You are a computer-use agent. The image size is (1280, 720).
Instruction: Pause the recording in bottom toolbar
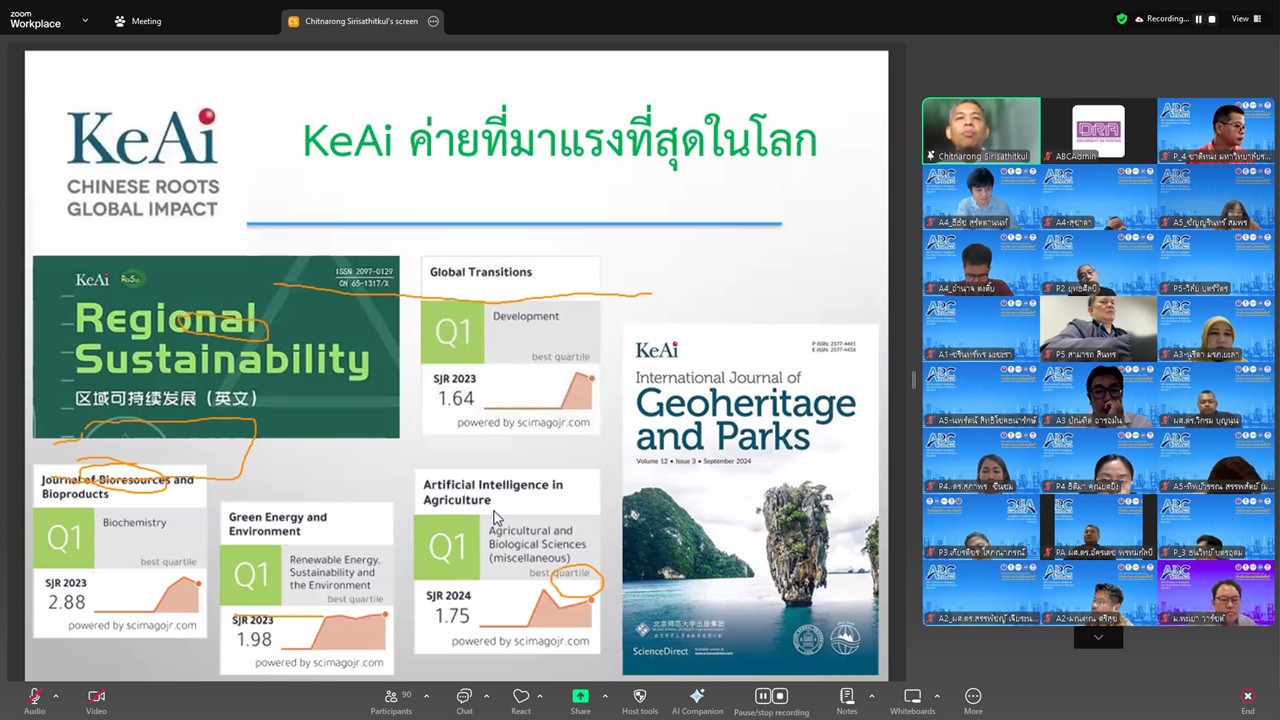click(x=763, y=696)
